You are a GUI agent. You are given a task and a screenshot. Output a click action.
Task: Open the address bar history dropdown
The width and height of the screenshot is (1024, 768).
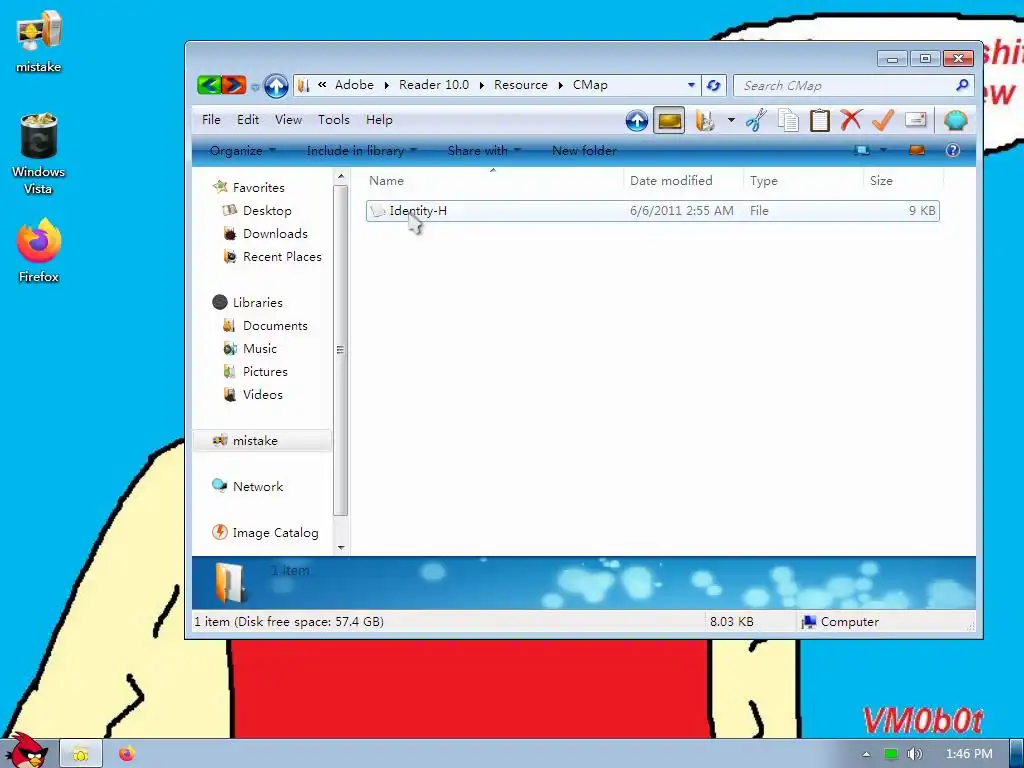click(691, 85)
